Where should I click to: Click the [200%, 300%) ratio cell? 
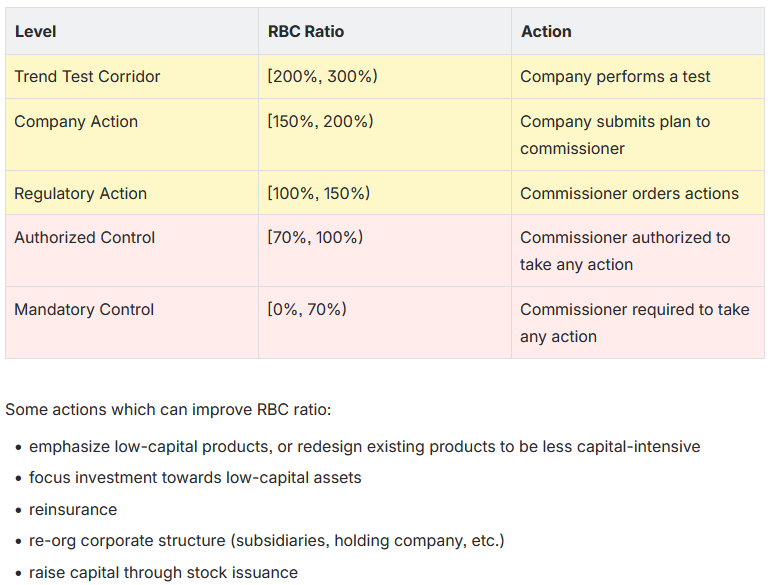click(x=322, y=76)
